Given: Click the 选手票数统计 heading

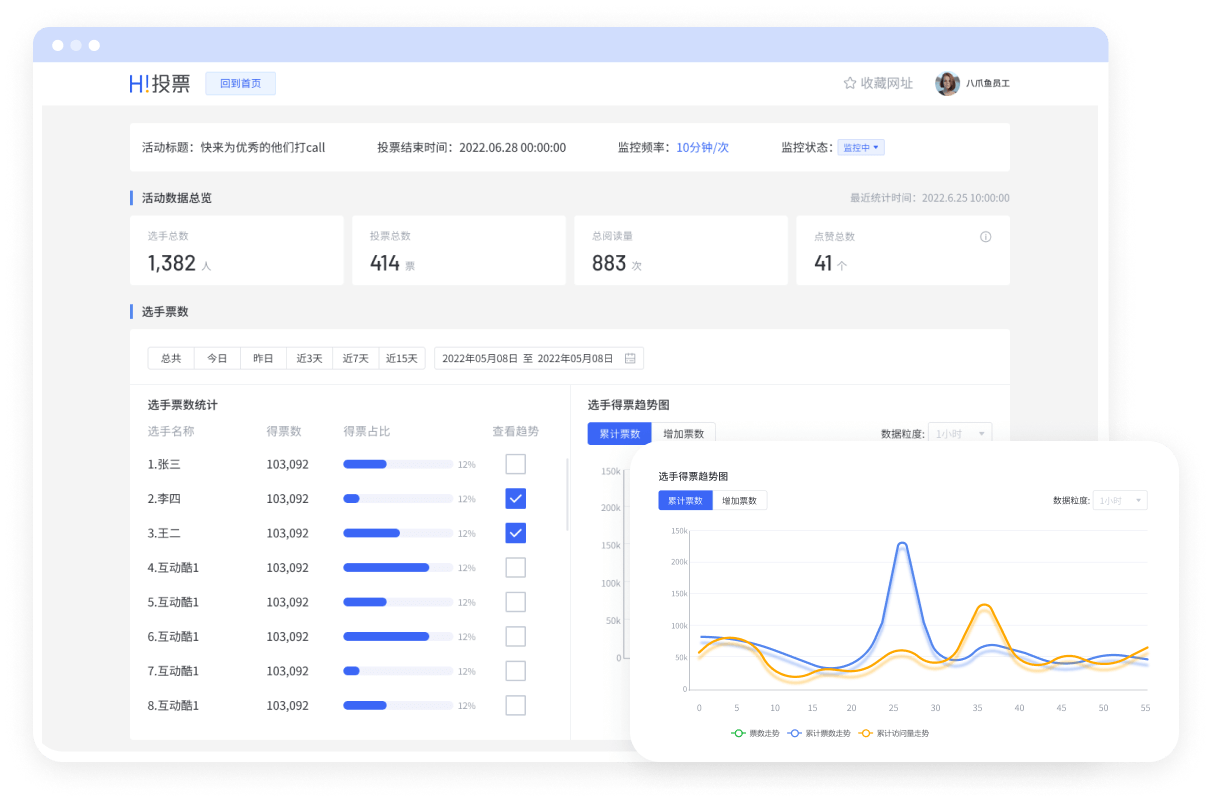Looking at the screenshot, I should click(x=183, y=405).
